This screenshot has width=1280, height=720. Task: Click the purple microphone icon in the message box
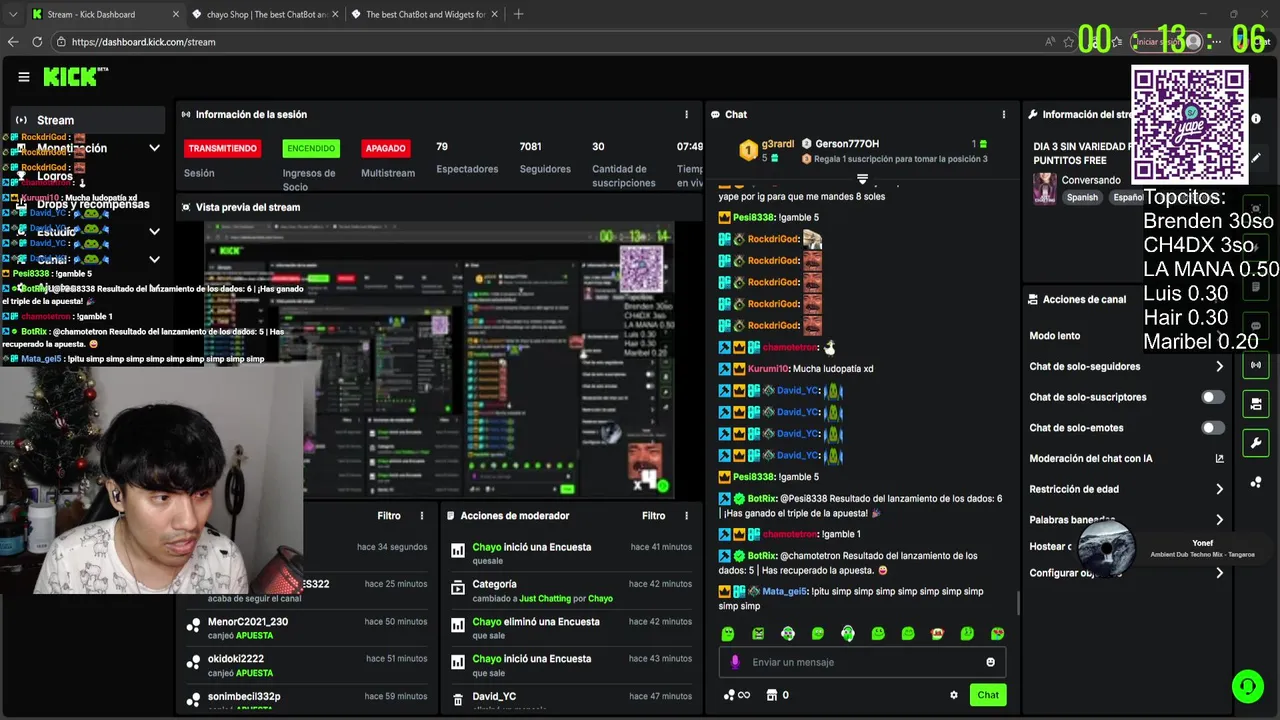(735, 662)
